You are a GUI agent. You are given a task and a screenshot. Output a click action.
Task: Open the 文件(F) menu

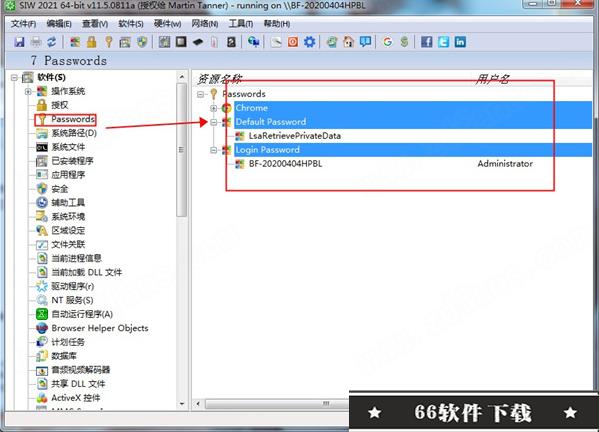point(23,24)
